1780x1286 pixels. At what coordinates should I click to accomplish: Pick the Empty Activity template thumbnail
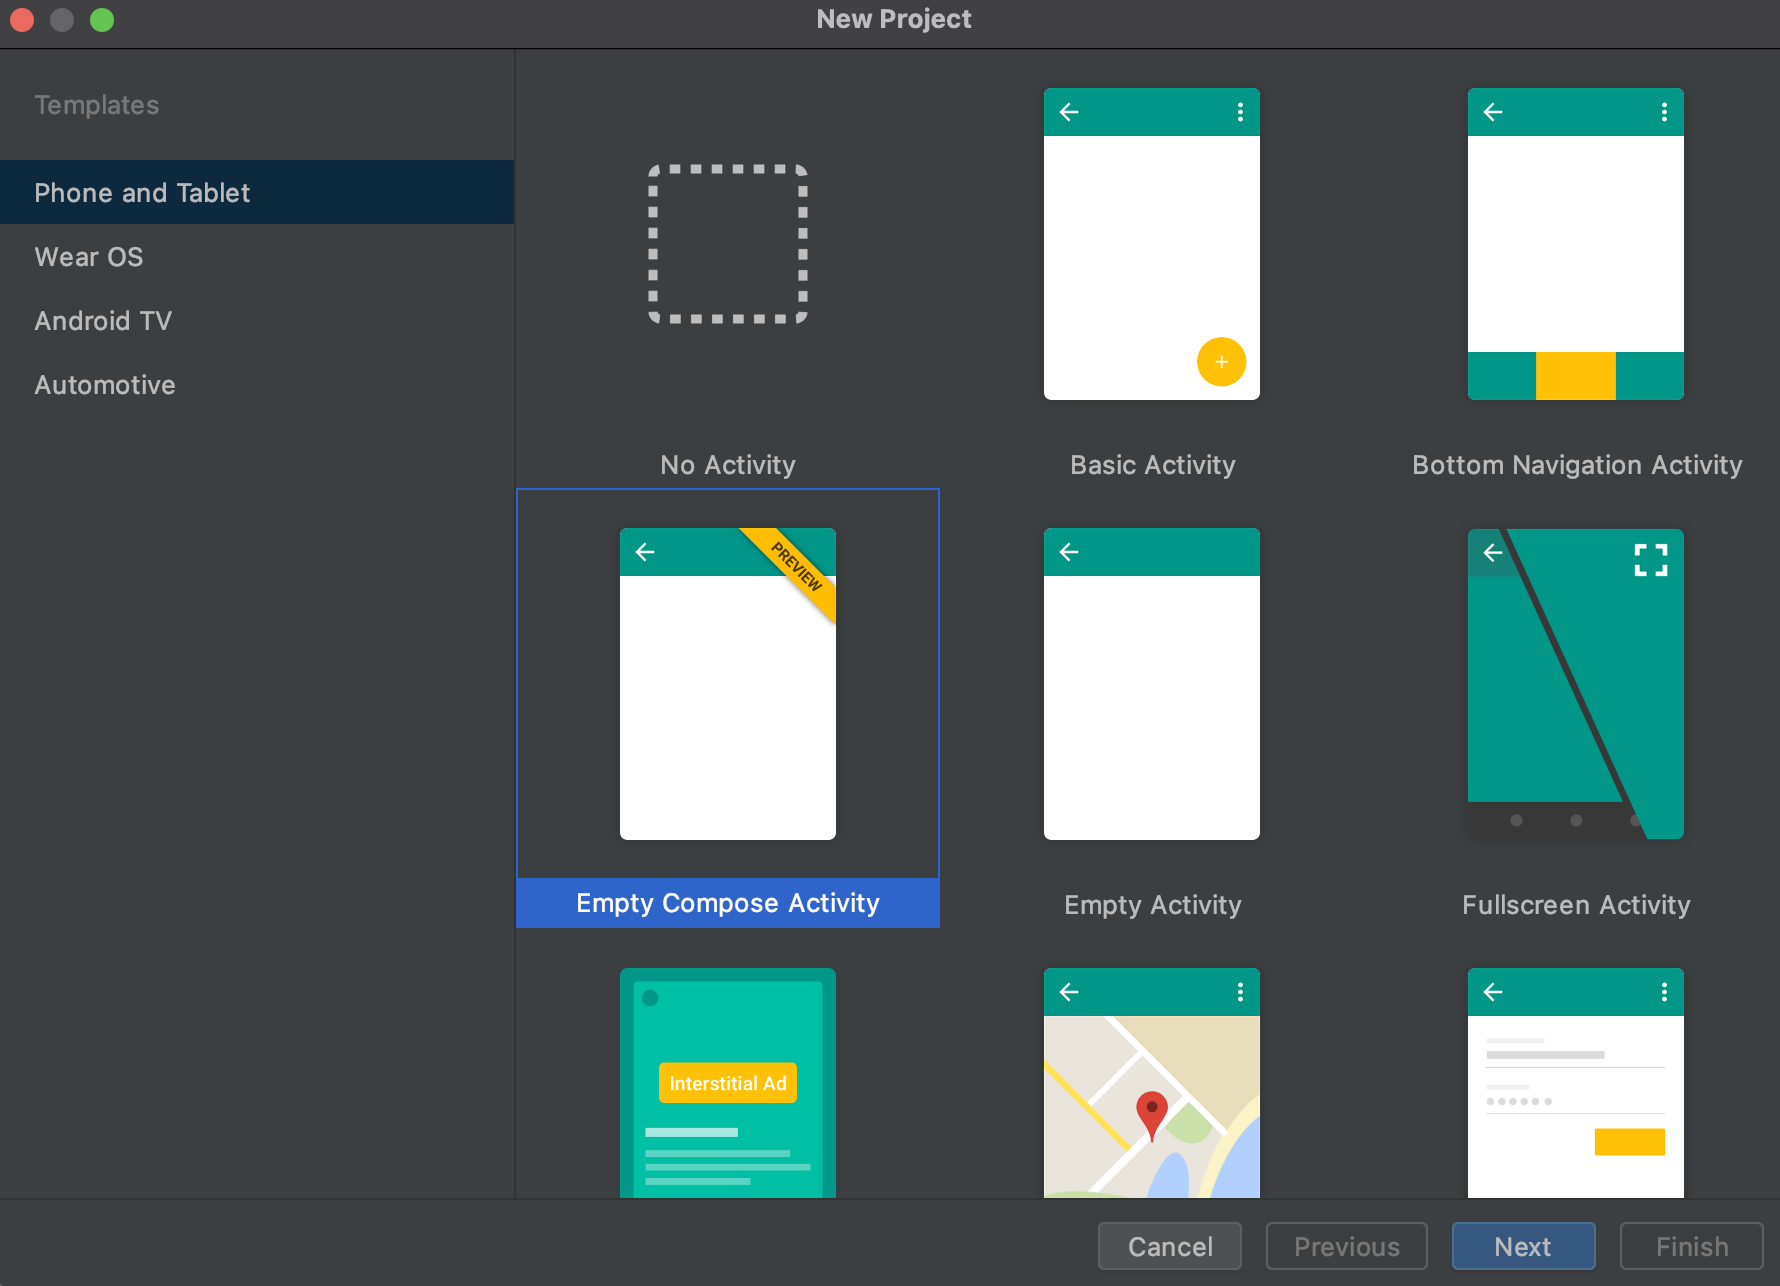[x=1152, y=684]
